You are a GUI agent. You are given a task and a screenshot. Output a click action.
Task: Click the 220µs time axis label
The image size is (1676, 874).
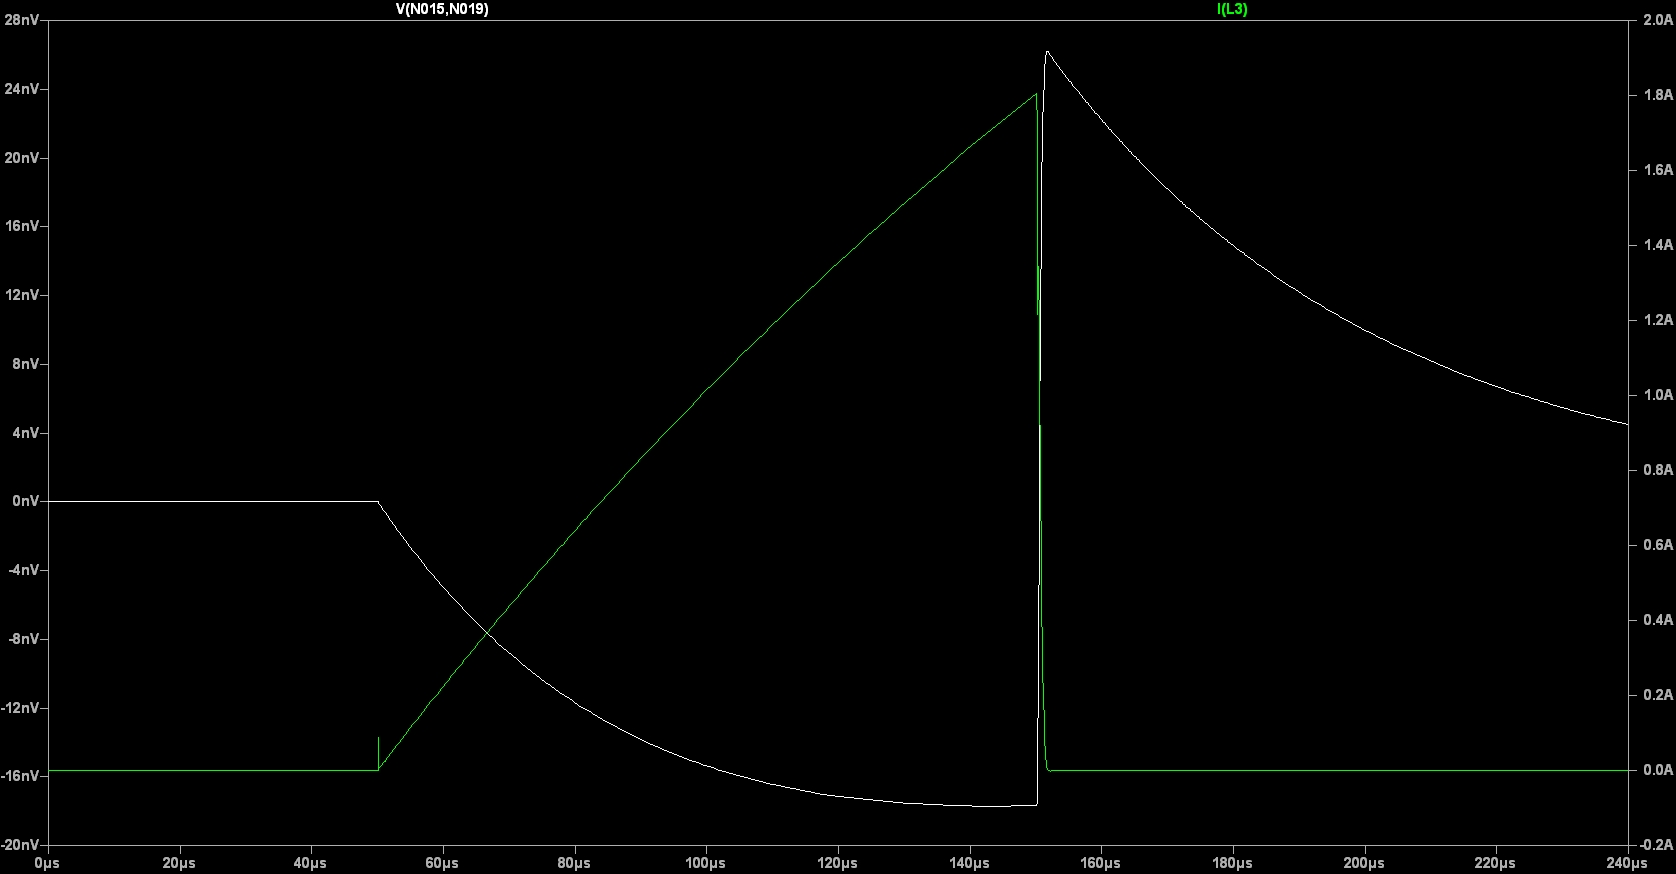pyautogui.click(x=1495, y=863)
